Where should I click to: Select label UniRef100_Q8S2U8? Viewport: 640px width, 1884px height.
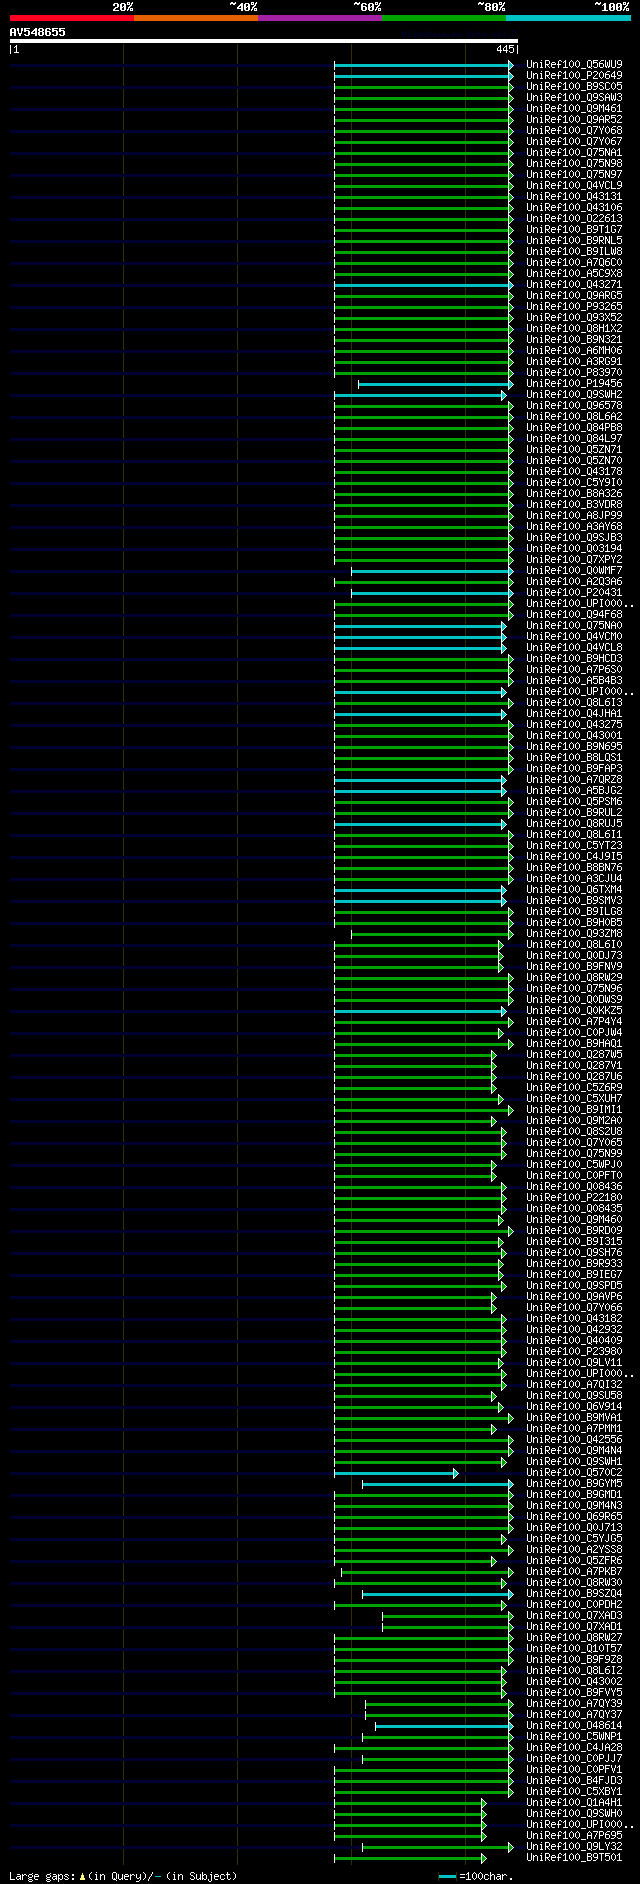(x=574, y=1131)
